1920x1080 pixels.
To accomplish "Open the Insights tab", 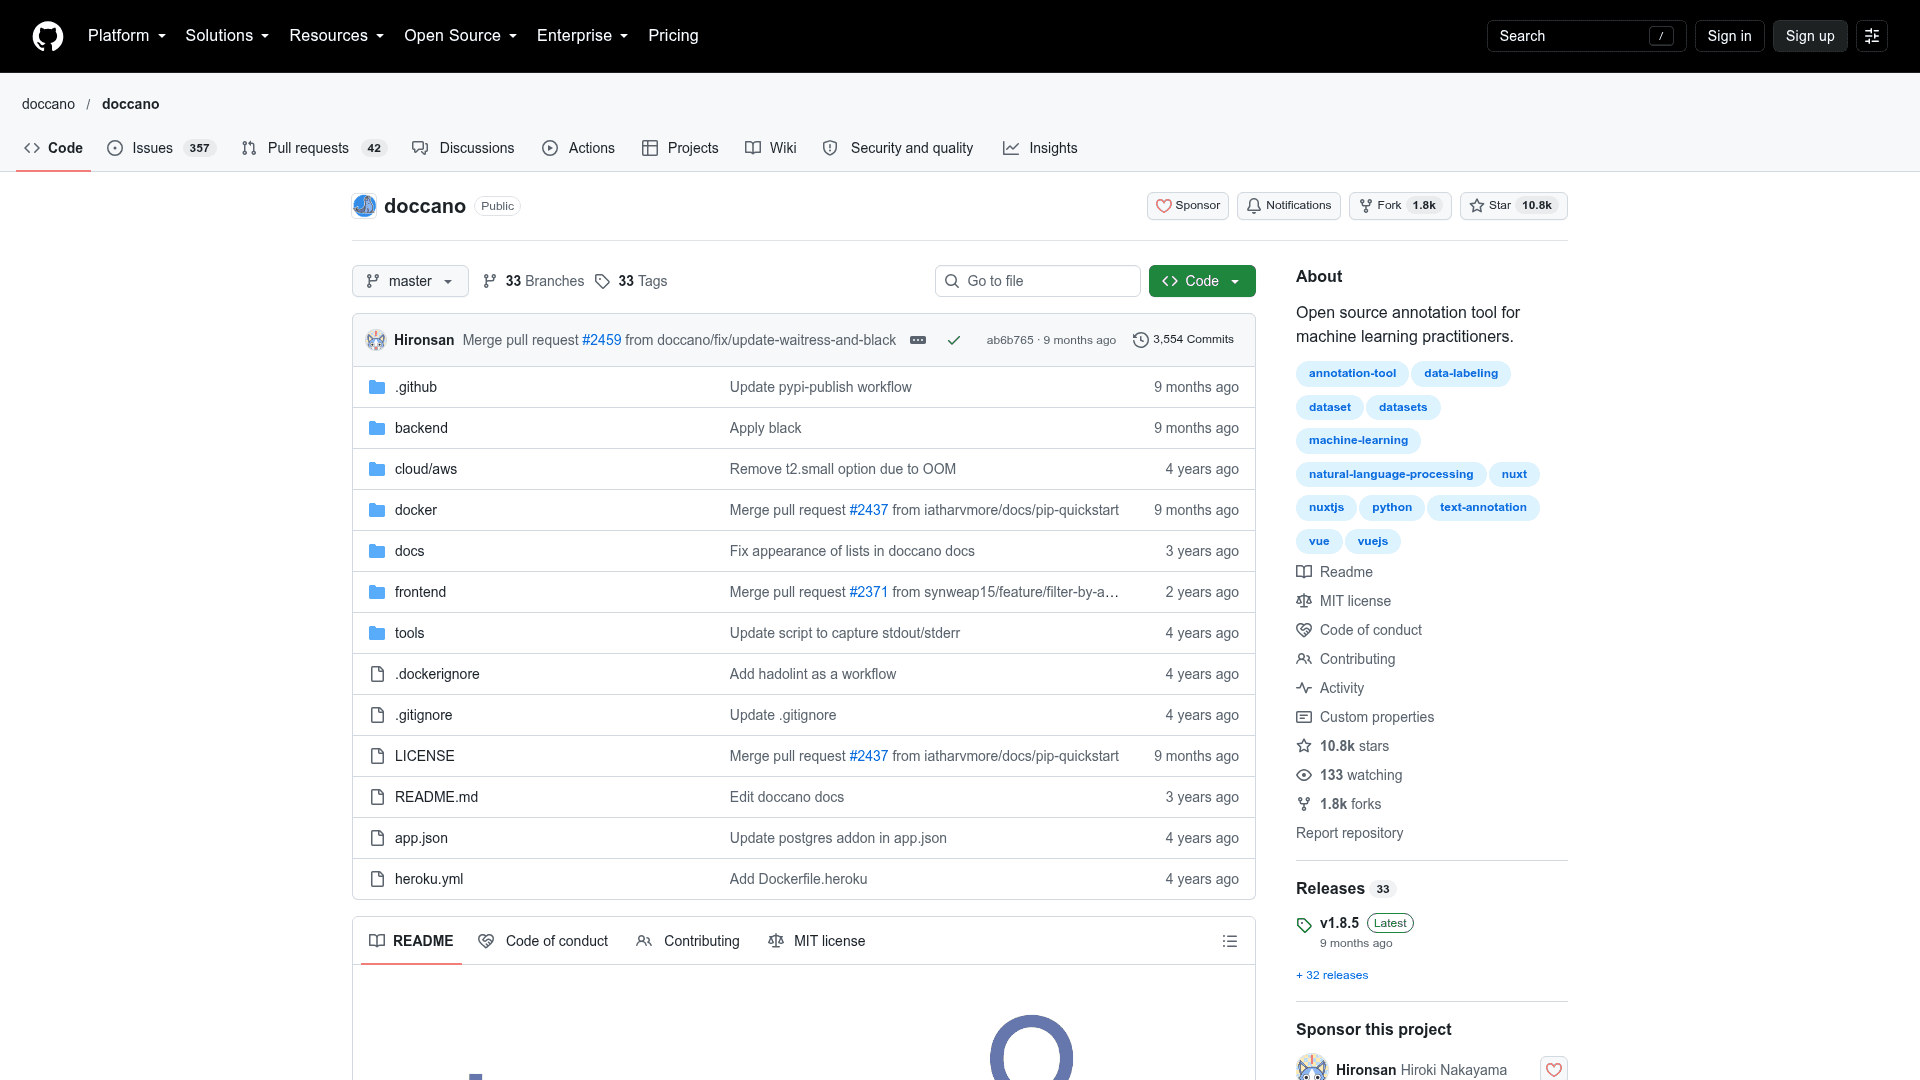I will (1040, 148).
